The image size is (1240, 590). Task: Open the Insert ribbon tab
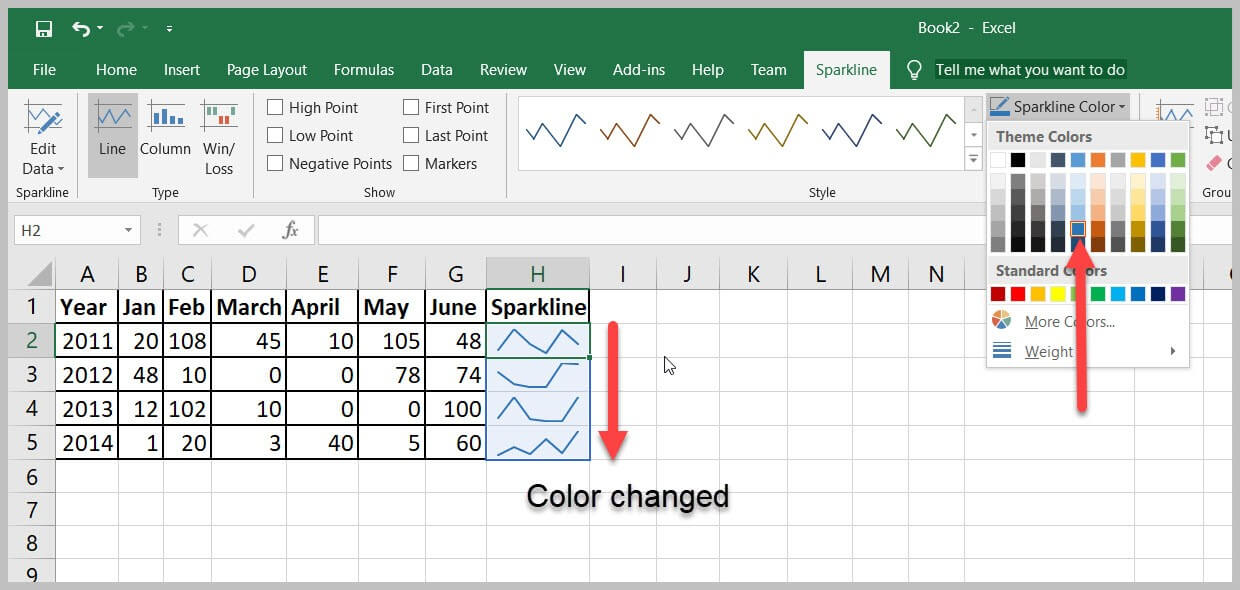pos(182,70)
